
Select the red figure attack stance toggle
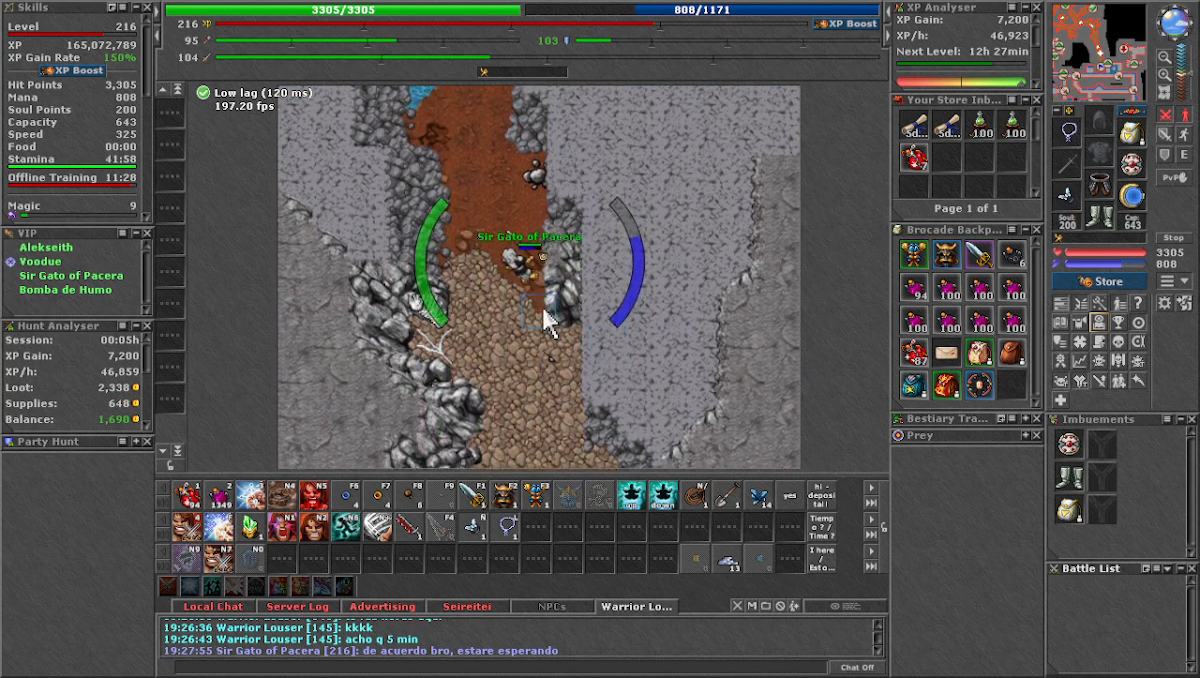[x=1185, y=115]
